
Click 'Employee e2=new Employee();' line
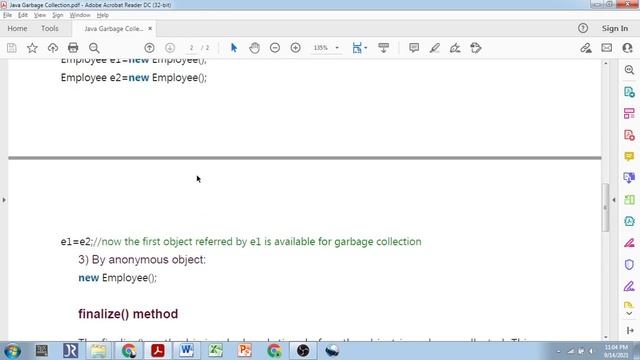(134, 78)
